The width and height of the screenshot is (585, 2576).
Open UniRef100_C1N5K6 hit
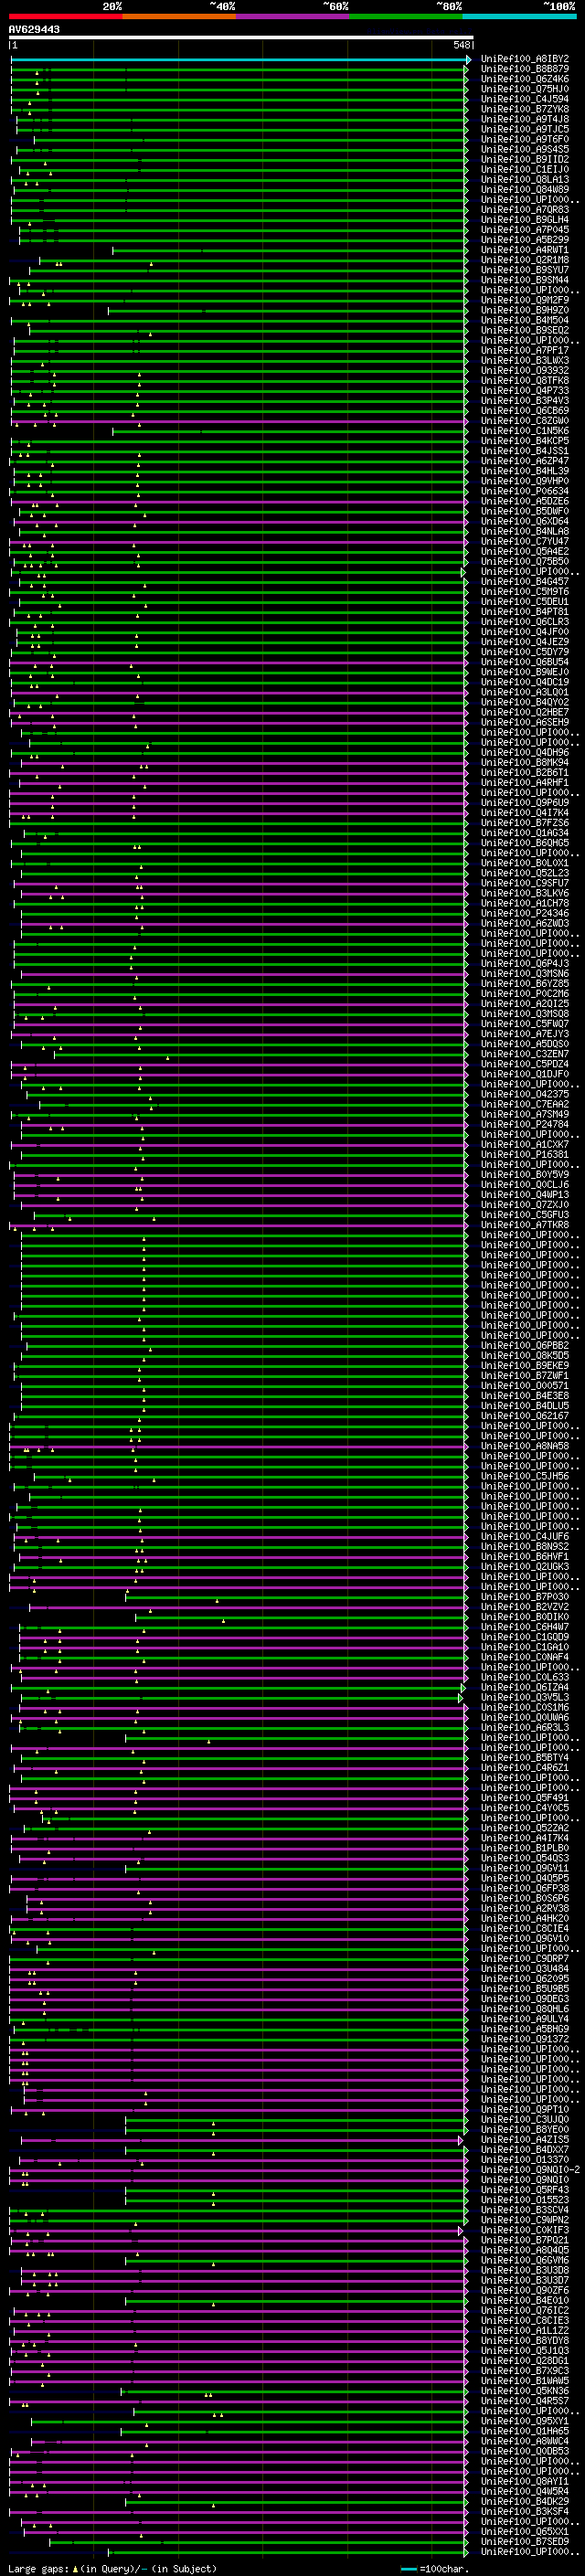point(525,431)
